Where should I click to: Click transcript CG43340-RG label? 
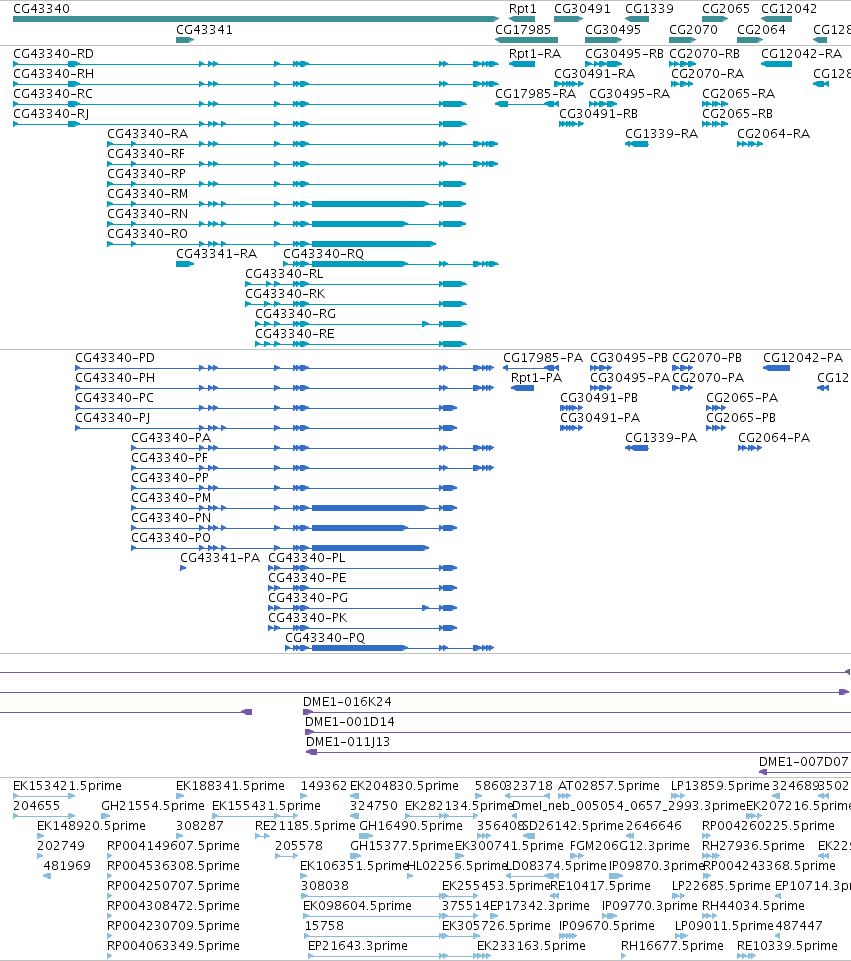295,314
